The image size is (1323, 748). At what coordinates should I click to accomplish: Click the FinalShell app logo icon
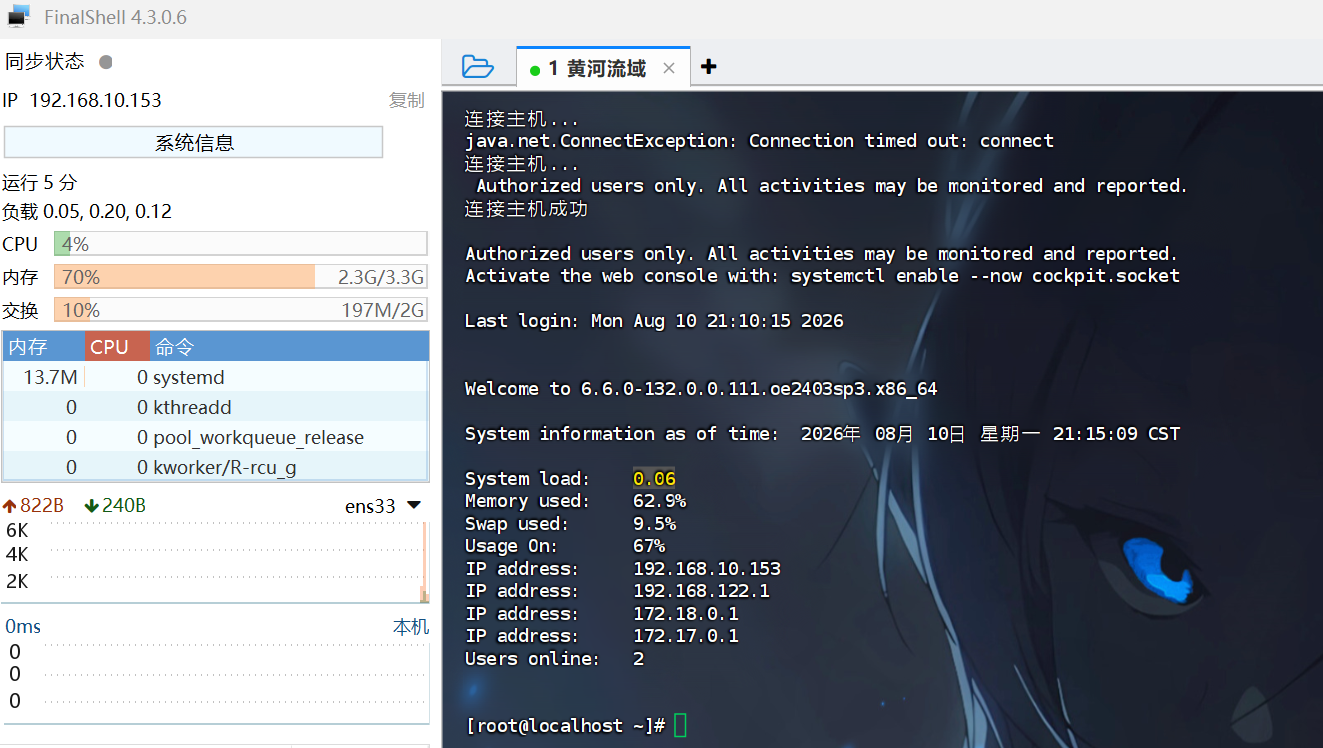(19, 17)
